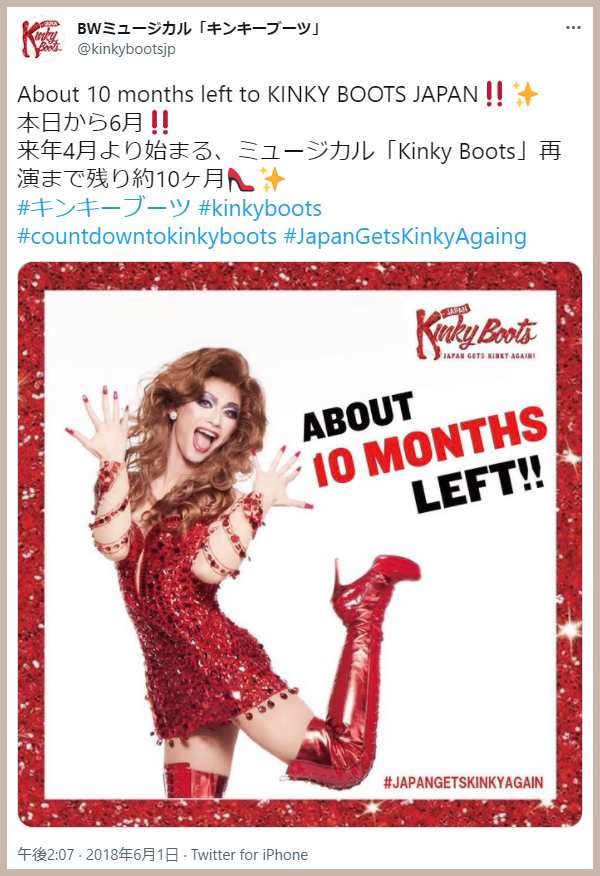Click the sparkles emoji after the heel emoji
Viewport: 600px width, 876px height.
click(272, 179)
